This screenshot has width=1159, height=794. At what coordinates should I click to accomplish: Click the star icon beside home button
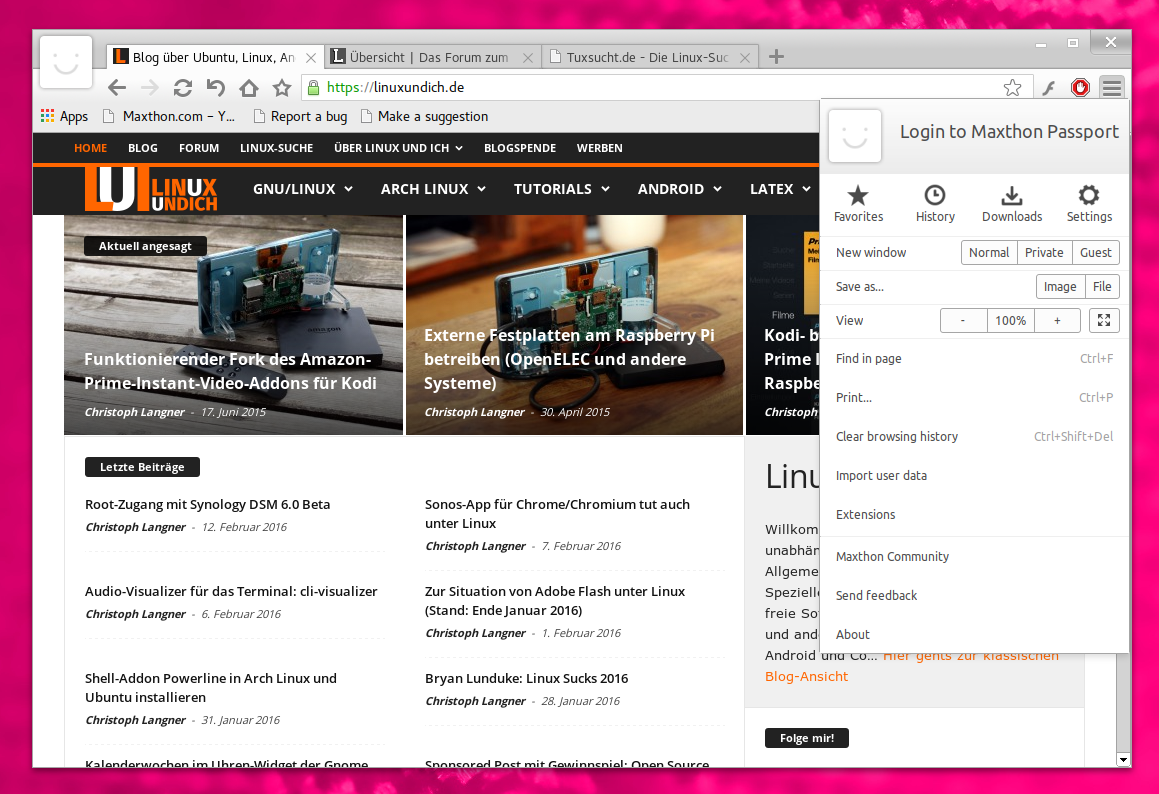coord(282,88)
